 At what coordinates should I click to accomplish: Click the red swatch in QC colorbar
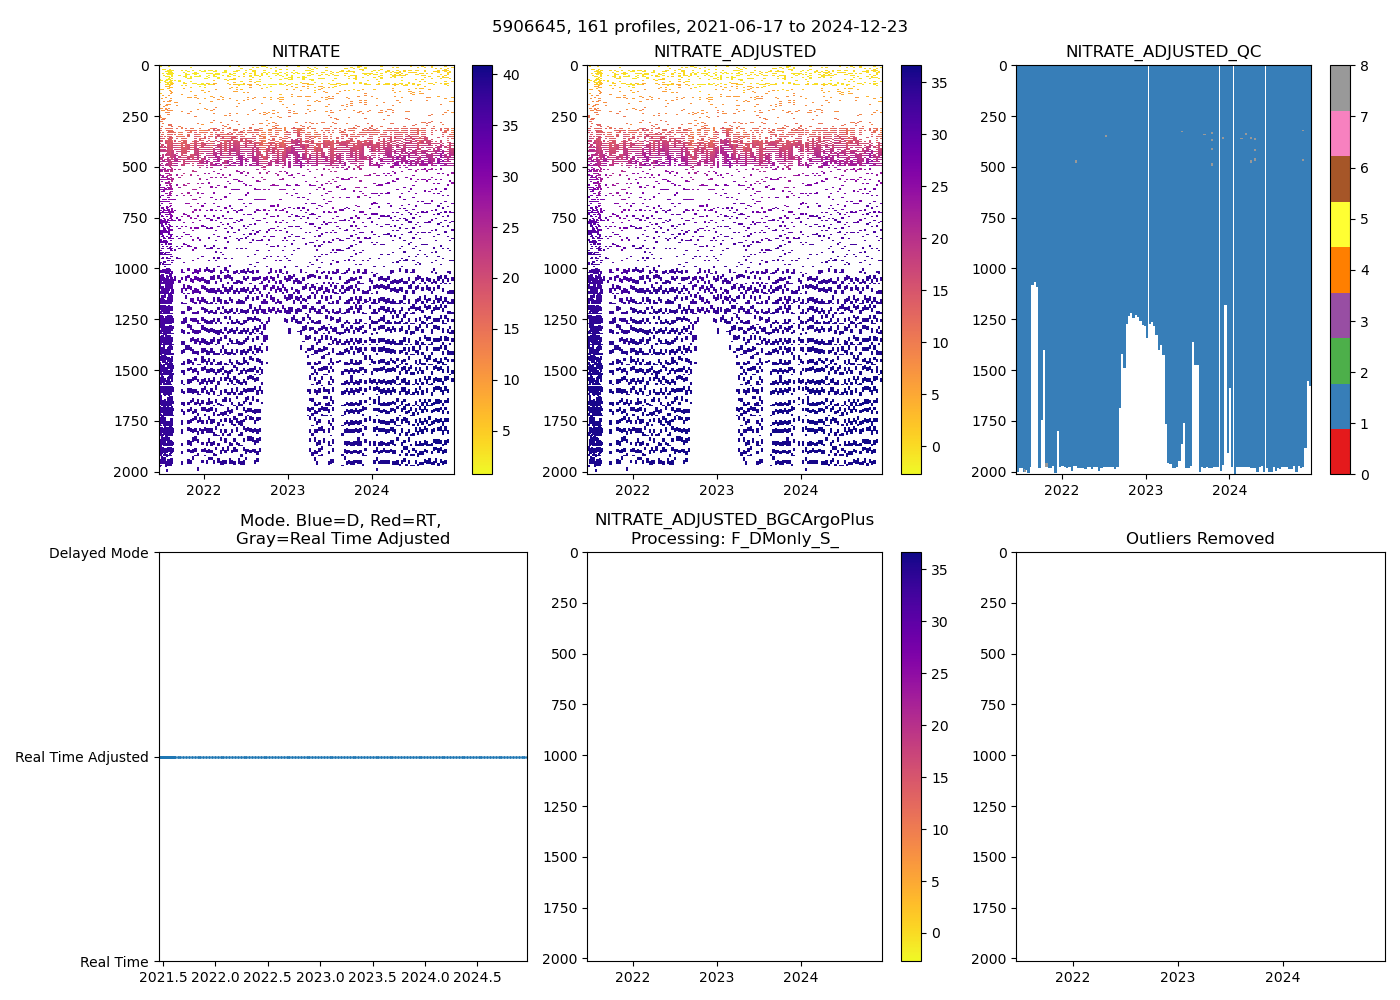coord(1340,451)
